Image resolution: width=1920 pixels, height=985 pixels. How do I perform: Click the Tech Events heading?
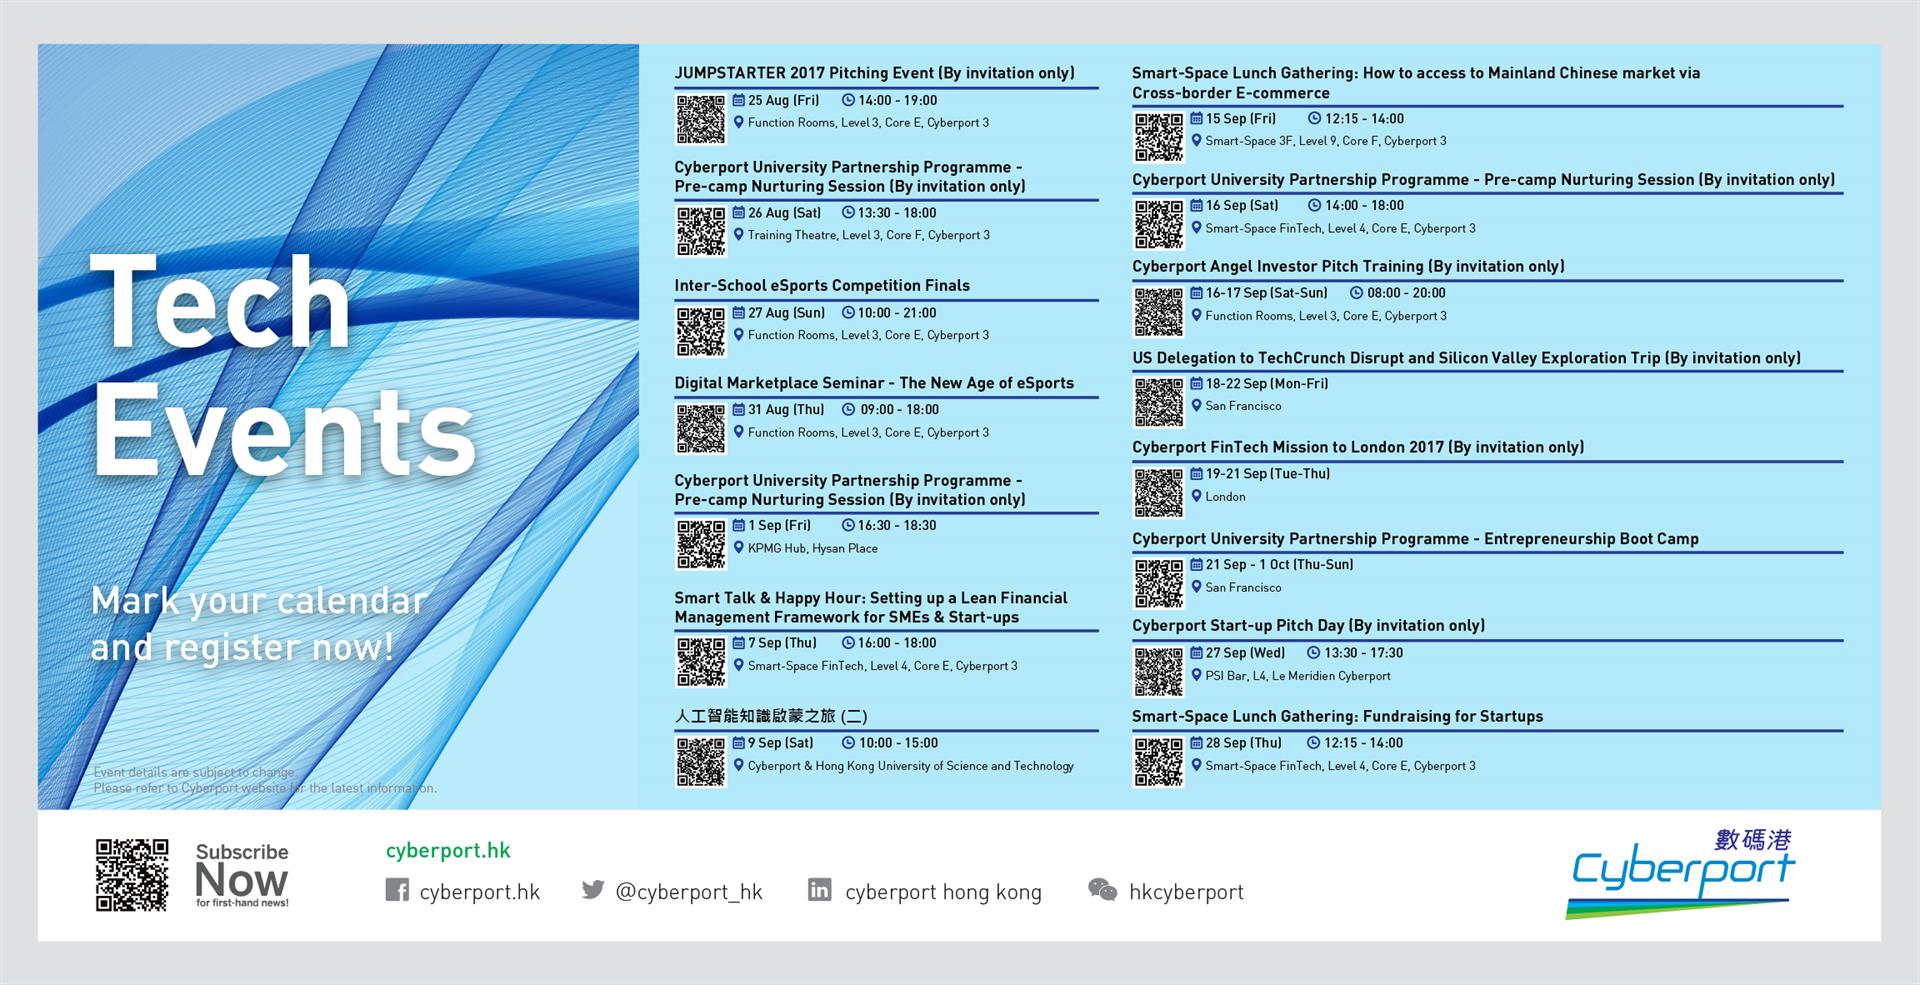283,366
